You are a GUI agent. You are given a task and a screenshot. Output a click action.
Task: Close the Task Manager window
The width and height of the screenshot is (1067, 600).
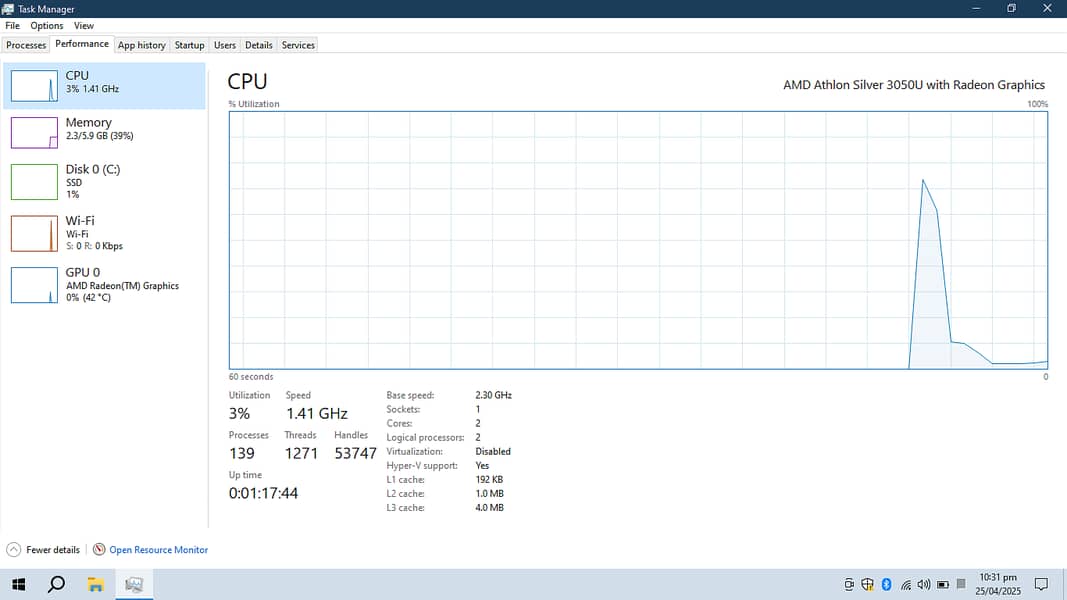click(1047, 9)
